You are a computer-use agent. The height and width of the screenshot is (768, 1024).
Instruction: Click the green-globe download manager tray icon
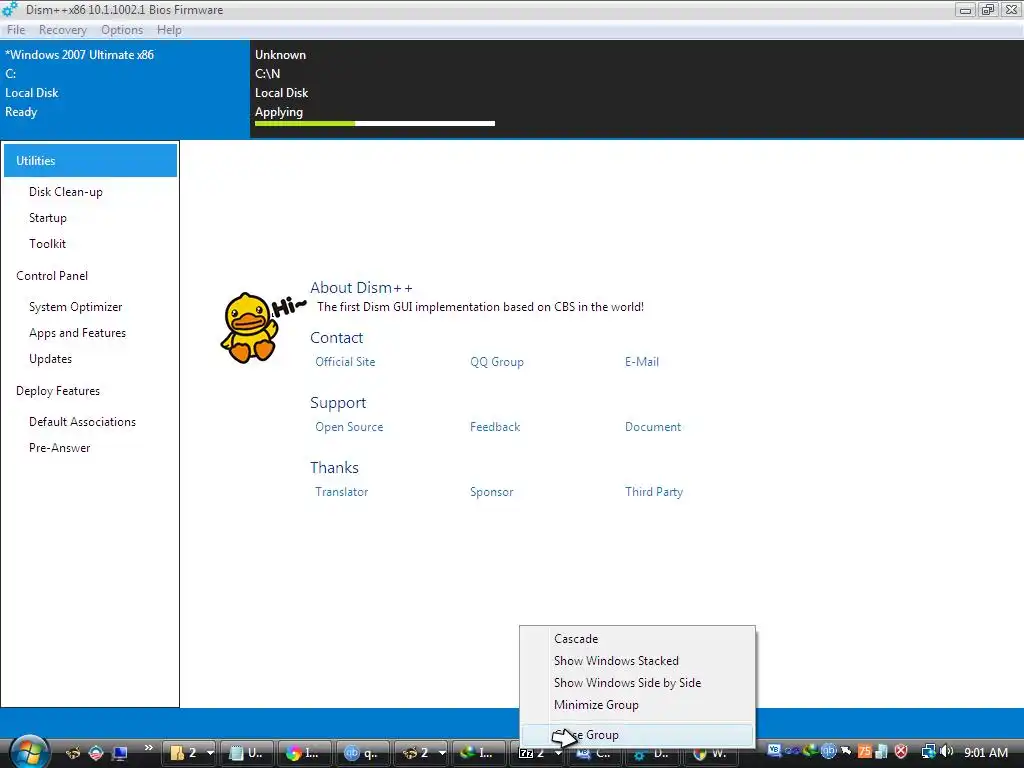coord(810,751)
